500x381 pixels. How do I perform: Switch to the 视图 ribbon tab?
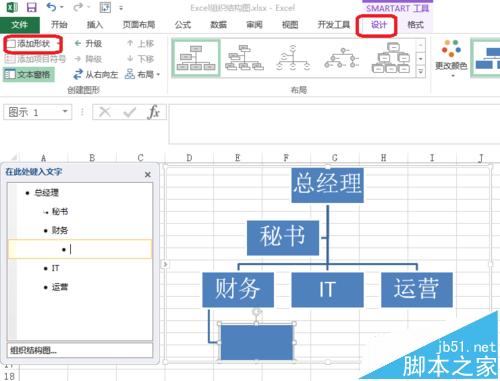[290, 25]
